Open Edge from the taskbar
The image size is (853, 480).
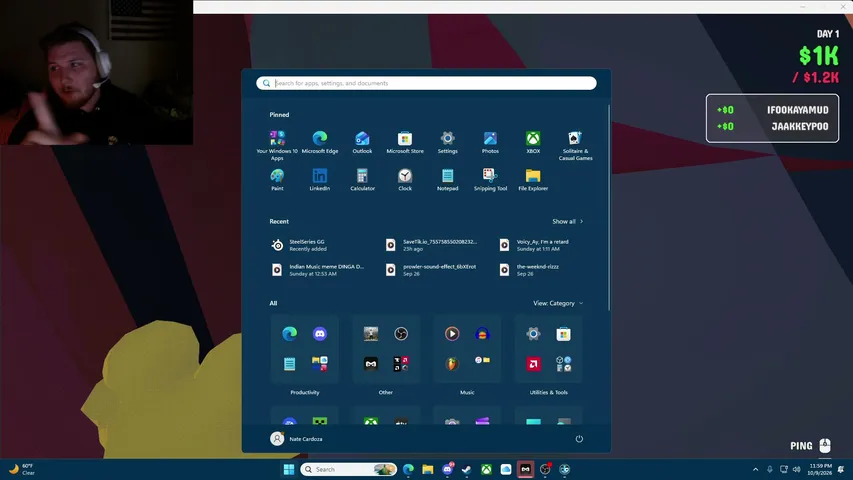[x=408, y=469]
